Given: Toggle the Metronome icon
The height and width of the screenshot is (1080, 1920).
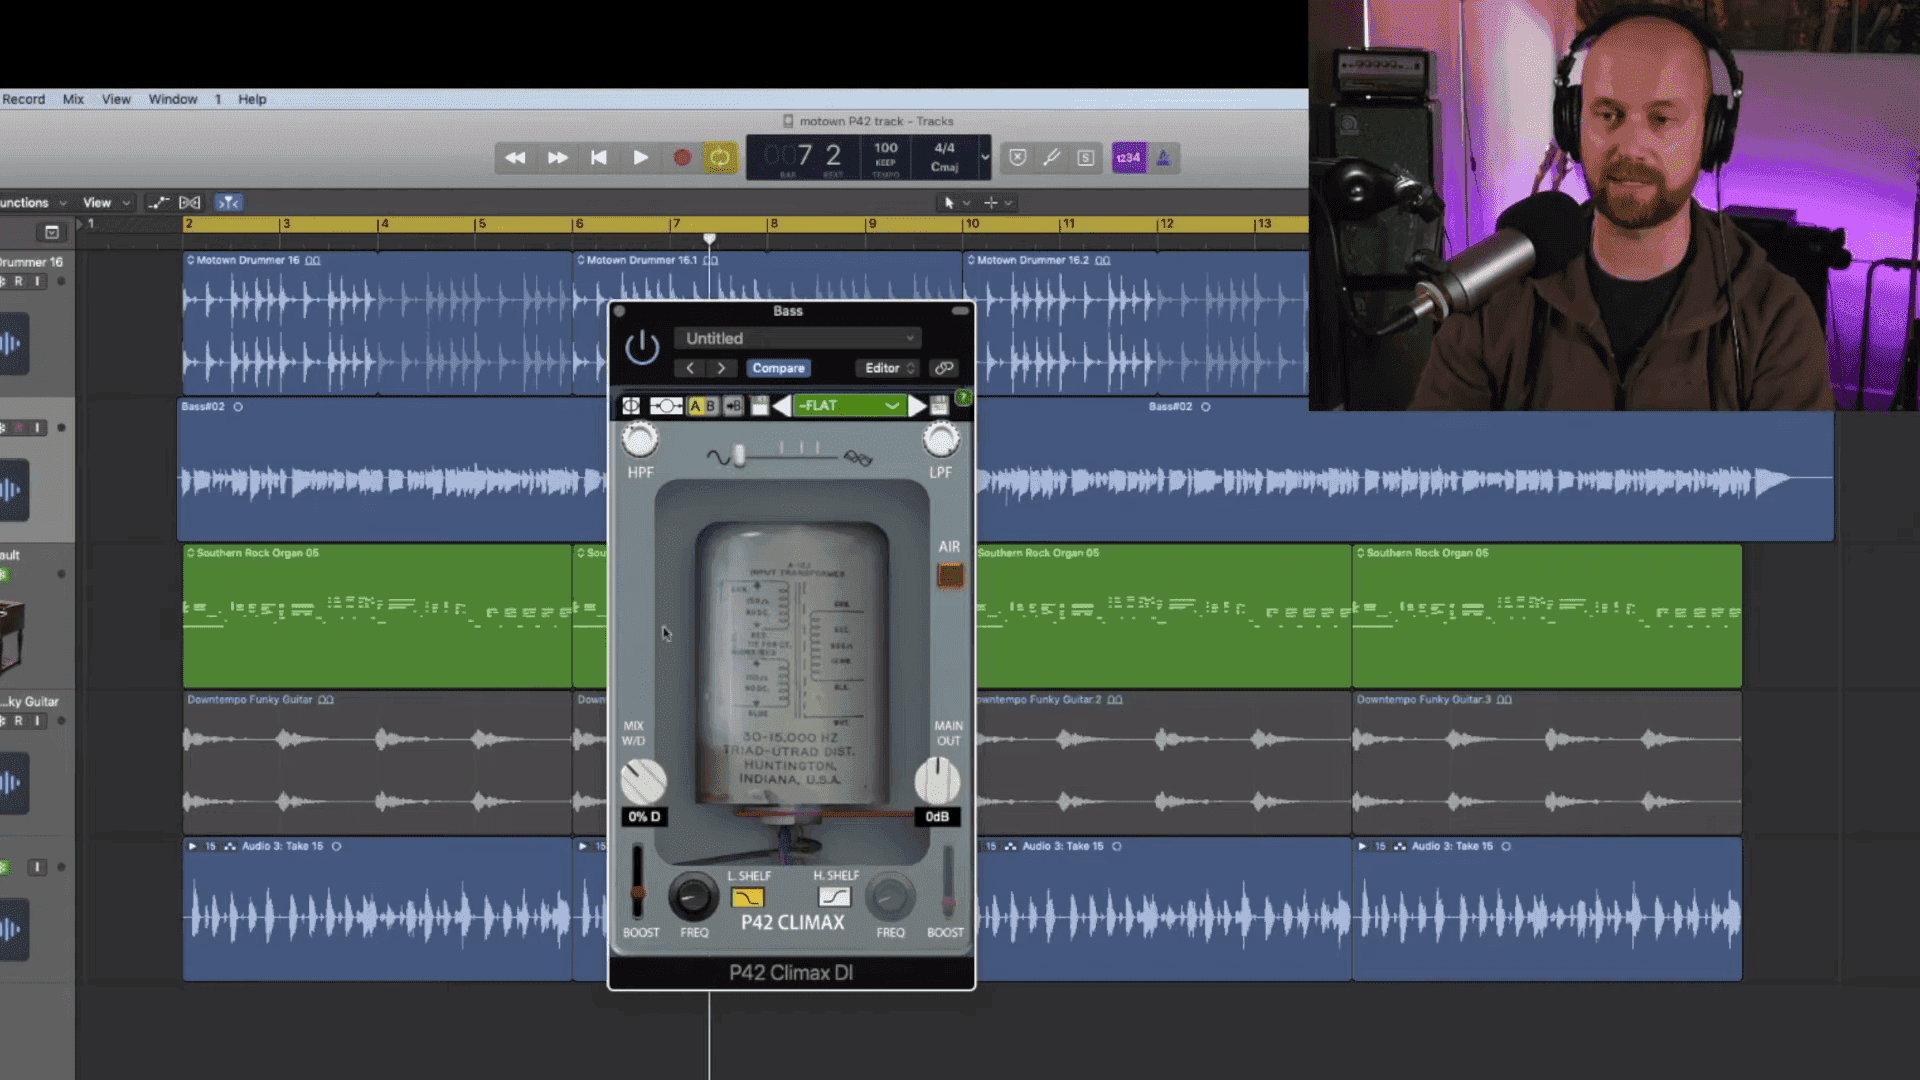Looking at the screenshot, I should 1164,158.
